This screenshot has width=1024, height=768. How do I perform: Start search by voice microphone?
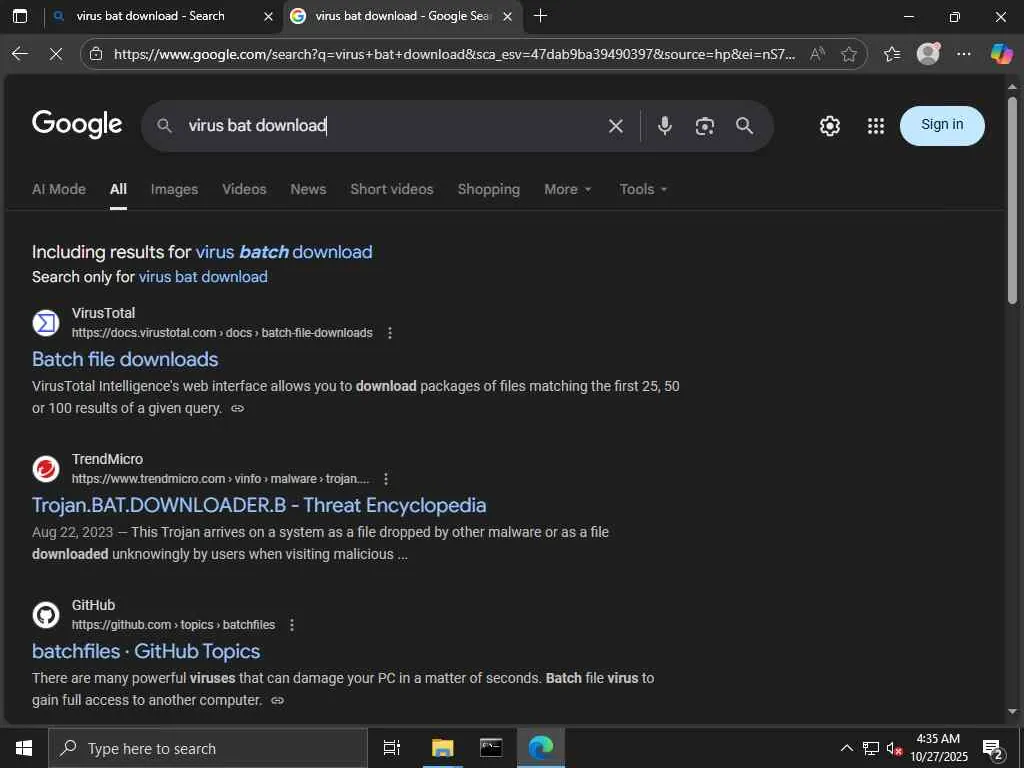pos(665,125)
